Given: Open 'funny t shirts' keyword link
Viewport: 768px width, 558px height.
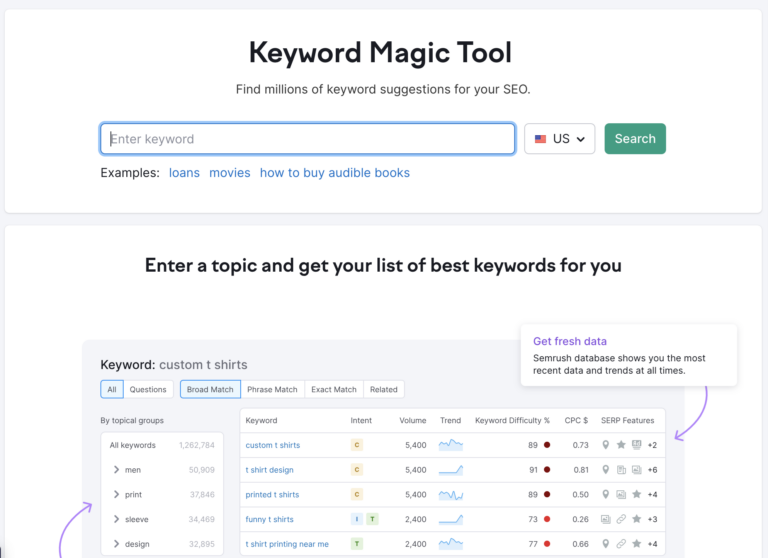Looking at the screenshot, I should tap(269, 519).
